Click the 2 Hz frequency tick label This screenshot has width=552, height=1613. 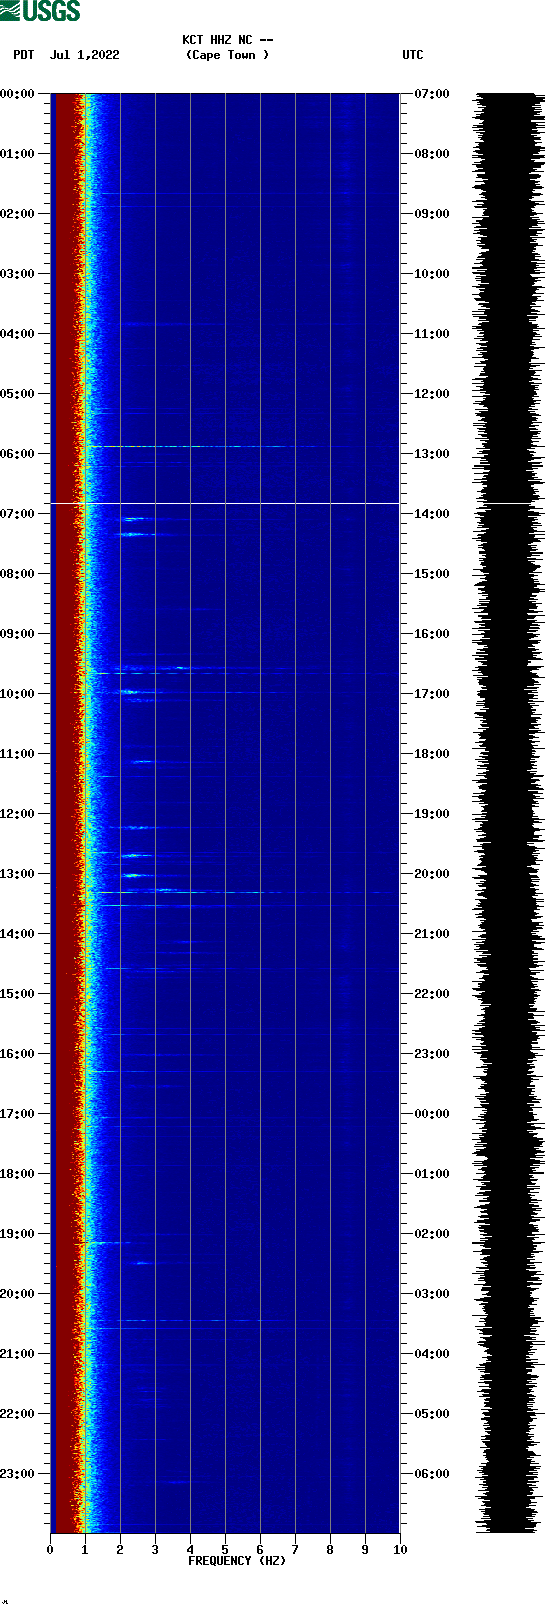[x=120, y=1550]
